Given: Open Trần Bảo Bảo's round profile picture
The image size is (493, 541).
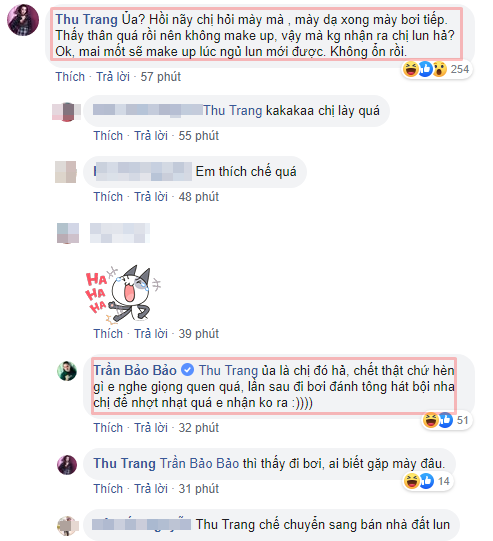Looking at the screenshot, I should (x=67, y=371).
